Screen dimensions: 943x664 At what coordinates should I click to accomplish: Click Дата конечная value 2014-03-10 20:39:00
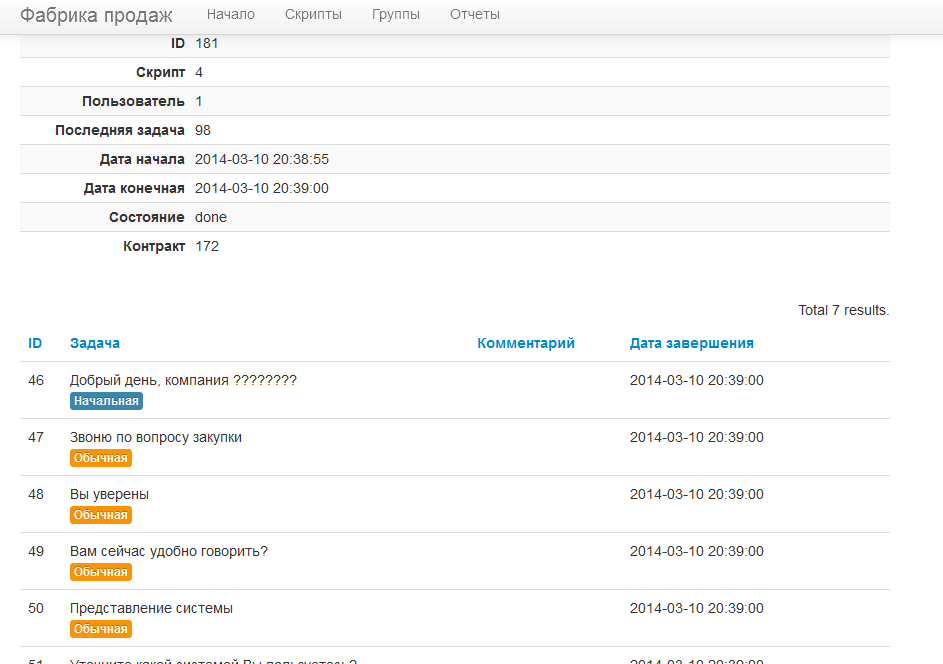point(262,188)
